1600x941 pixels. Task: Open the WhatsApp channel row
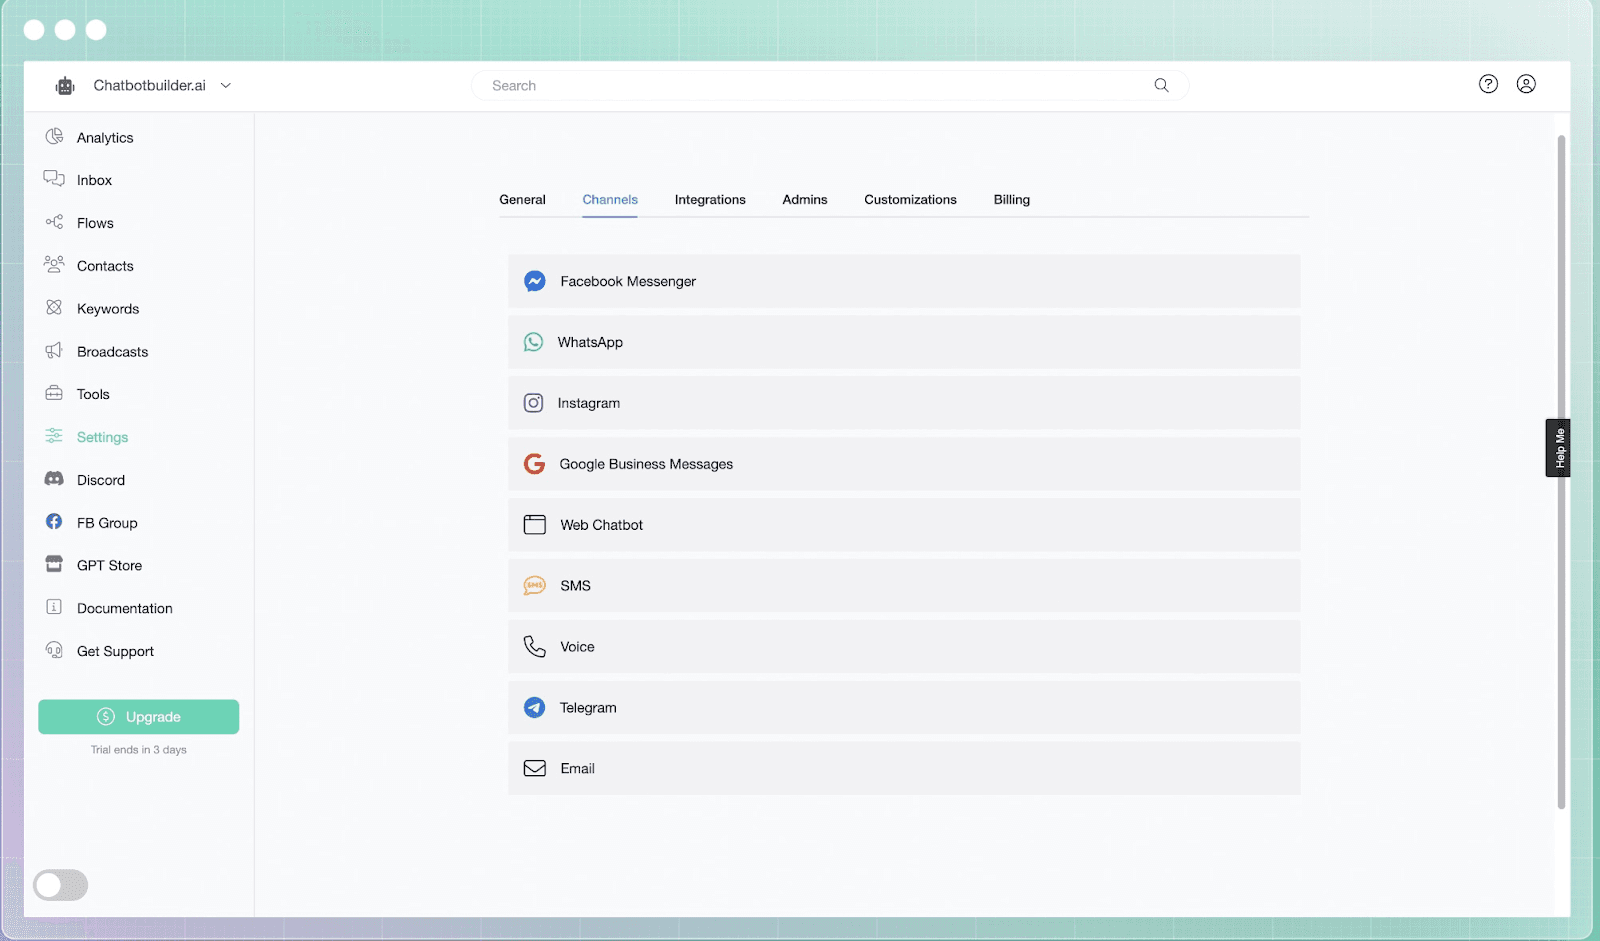[904, 342]
